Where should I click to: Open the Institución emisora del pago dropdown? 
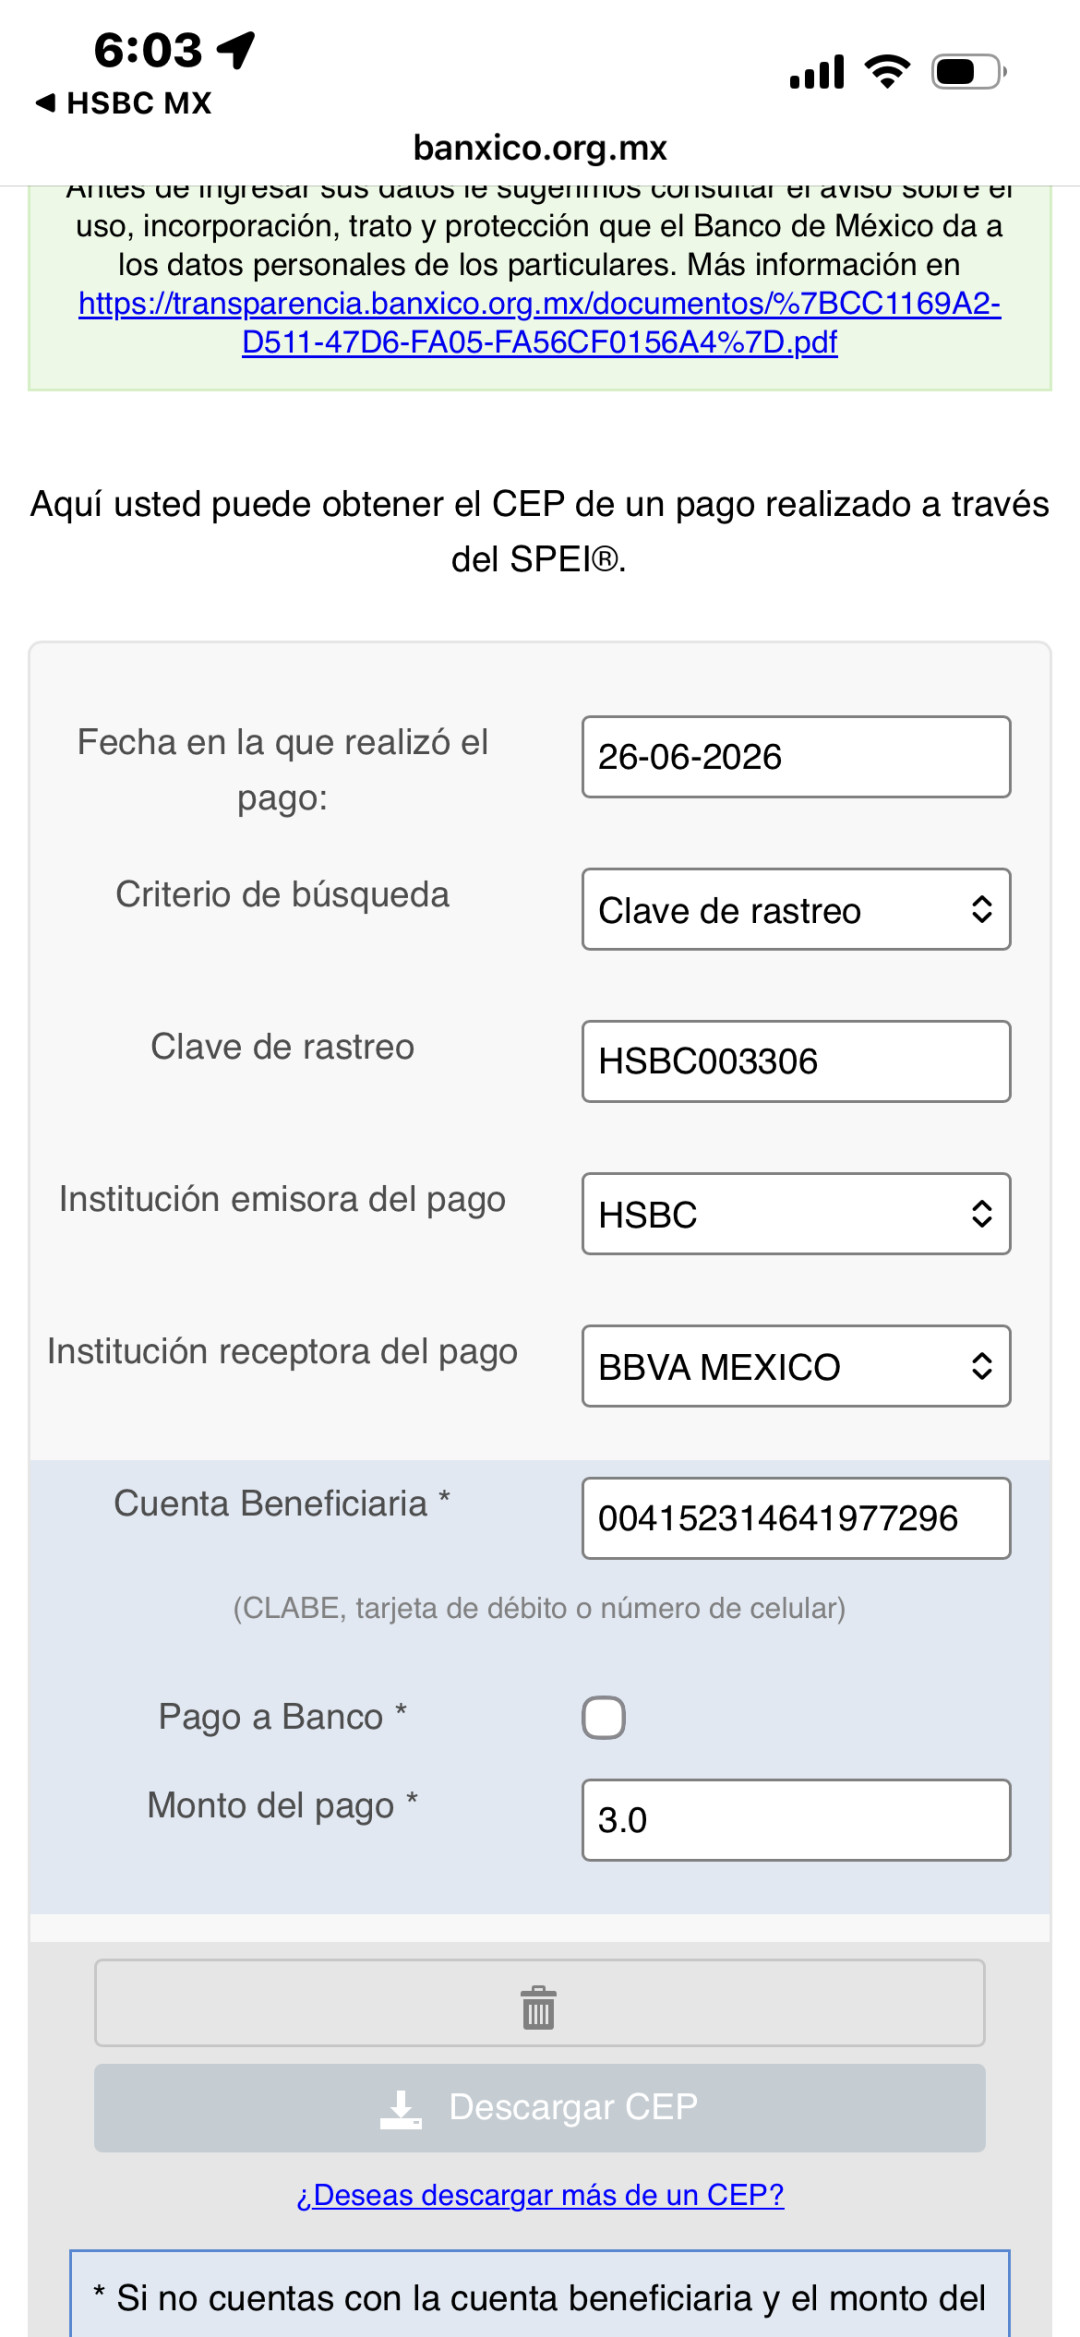(x=796, y=1214)
